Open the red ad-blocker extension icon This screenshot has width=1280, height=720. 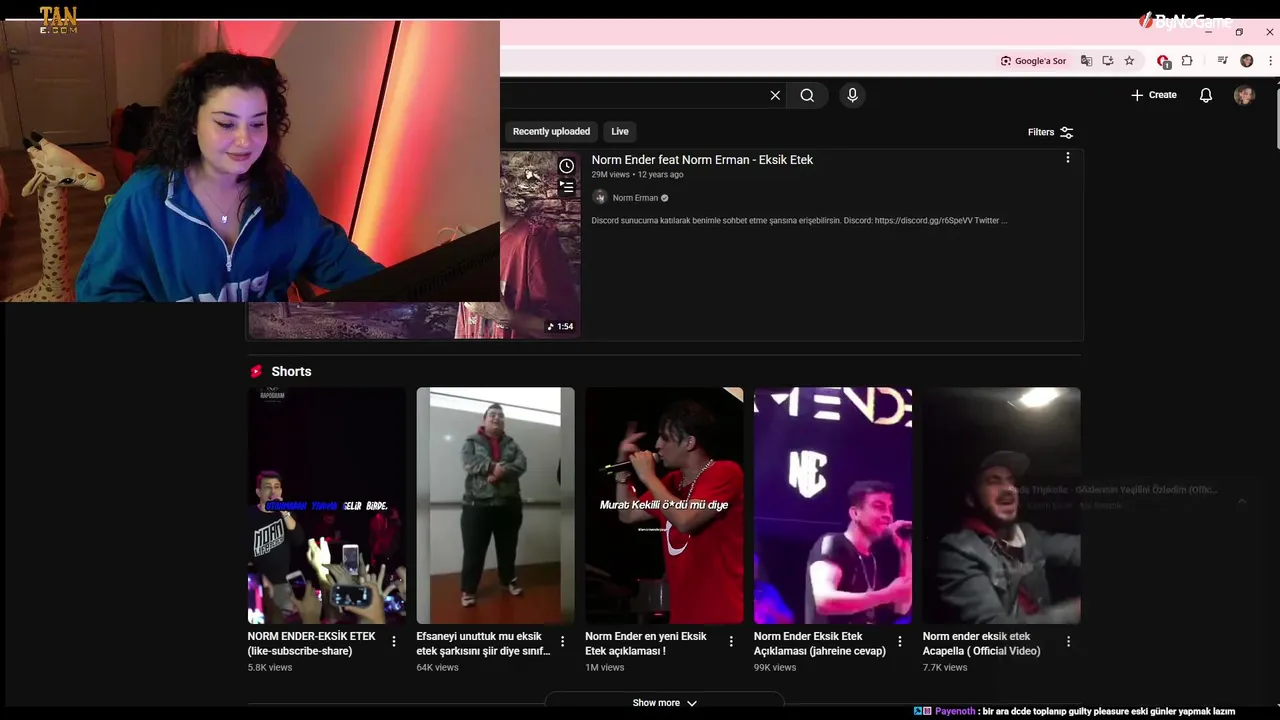[x=1163, y=61]
